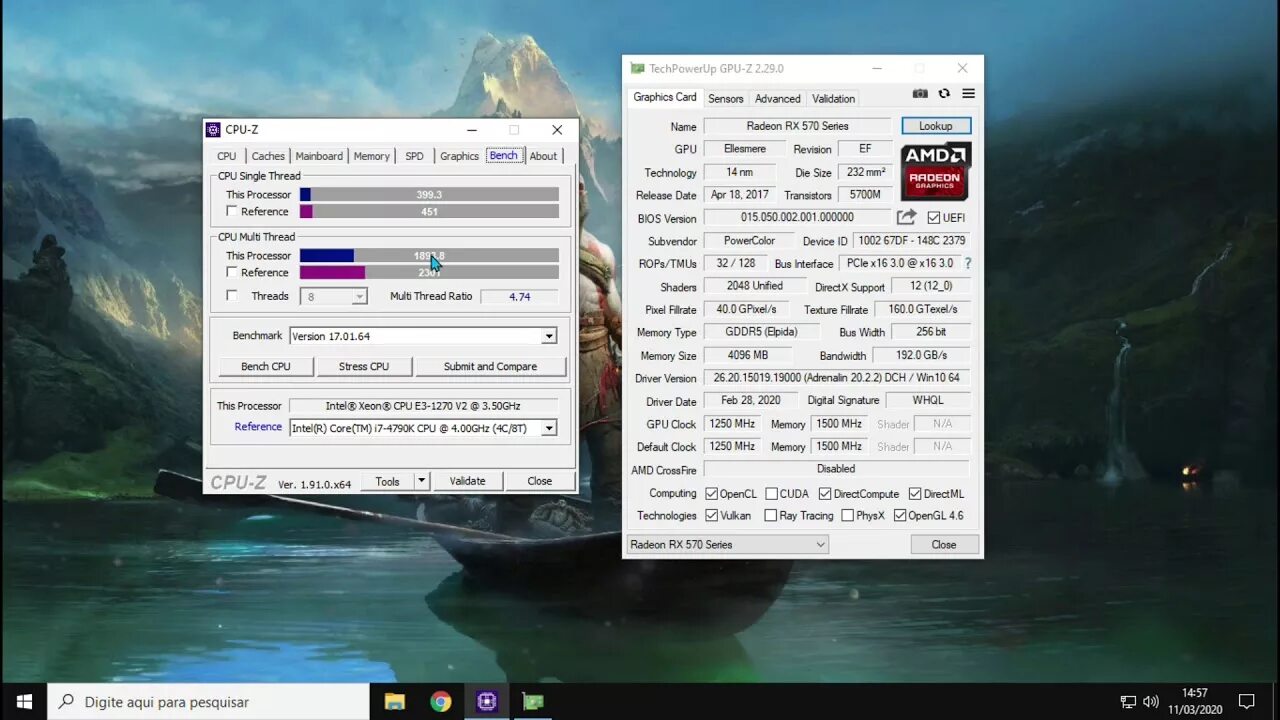1280x720 pixels.
Task: Click the Close button in CPU-Z
Action: tap(539, 481)
